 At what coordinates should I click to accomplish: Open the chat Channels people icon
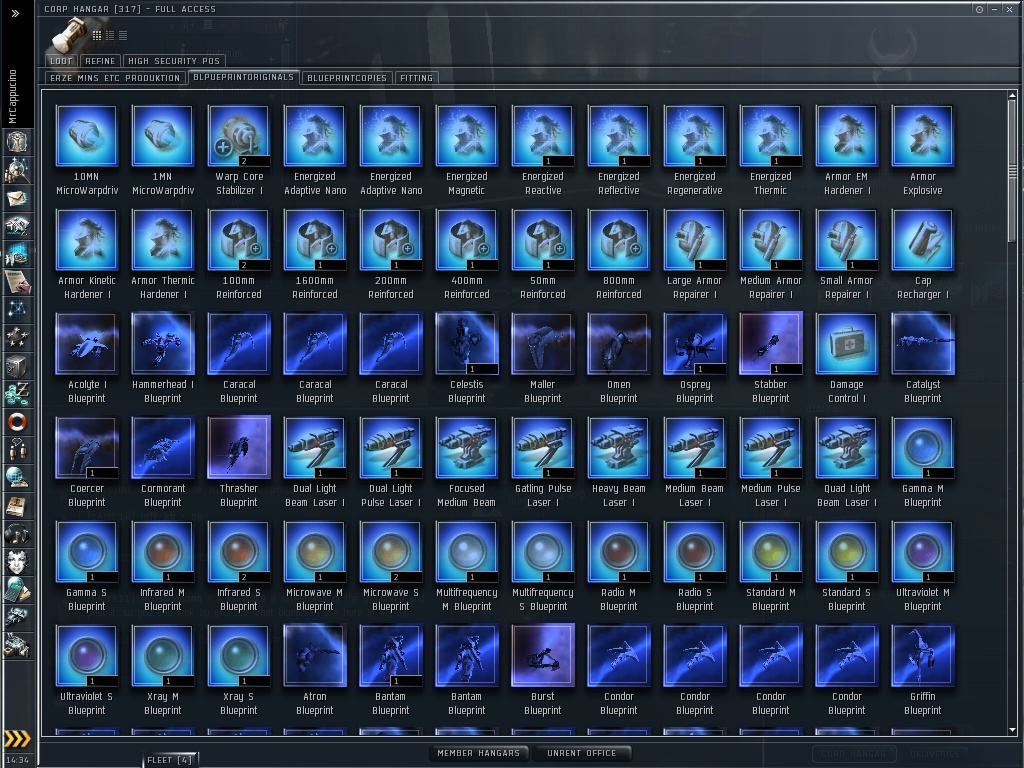point(16,450)
